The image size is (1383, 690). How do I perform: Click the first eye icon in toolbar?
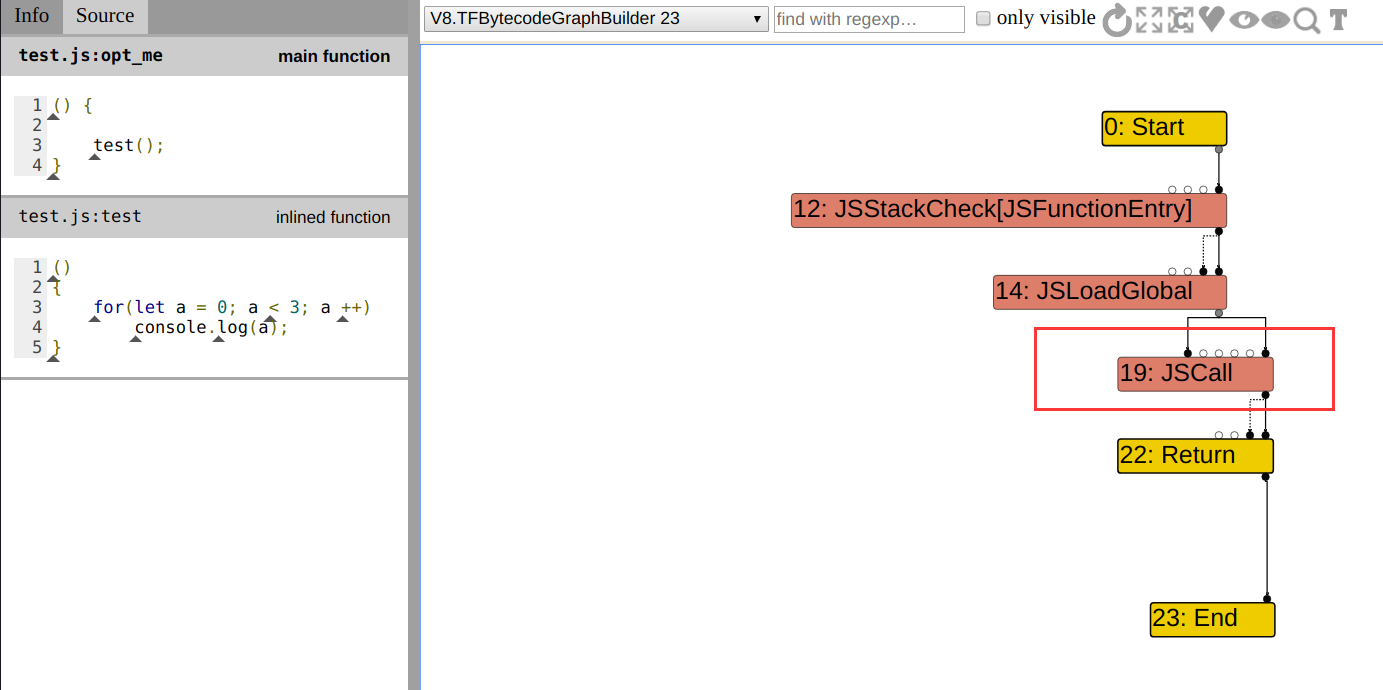click(x=1243, y=20)
